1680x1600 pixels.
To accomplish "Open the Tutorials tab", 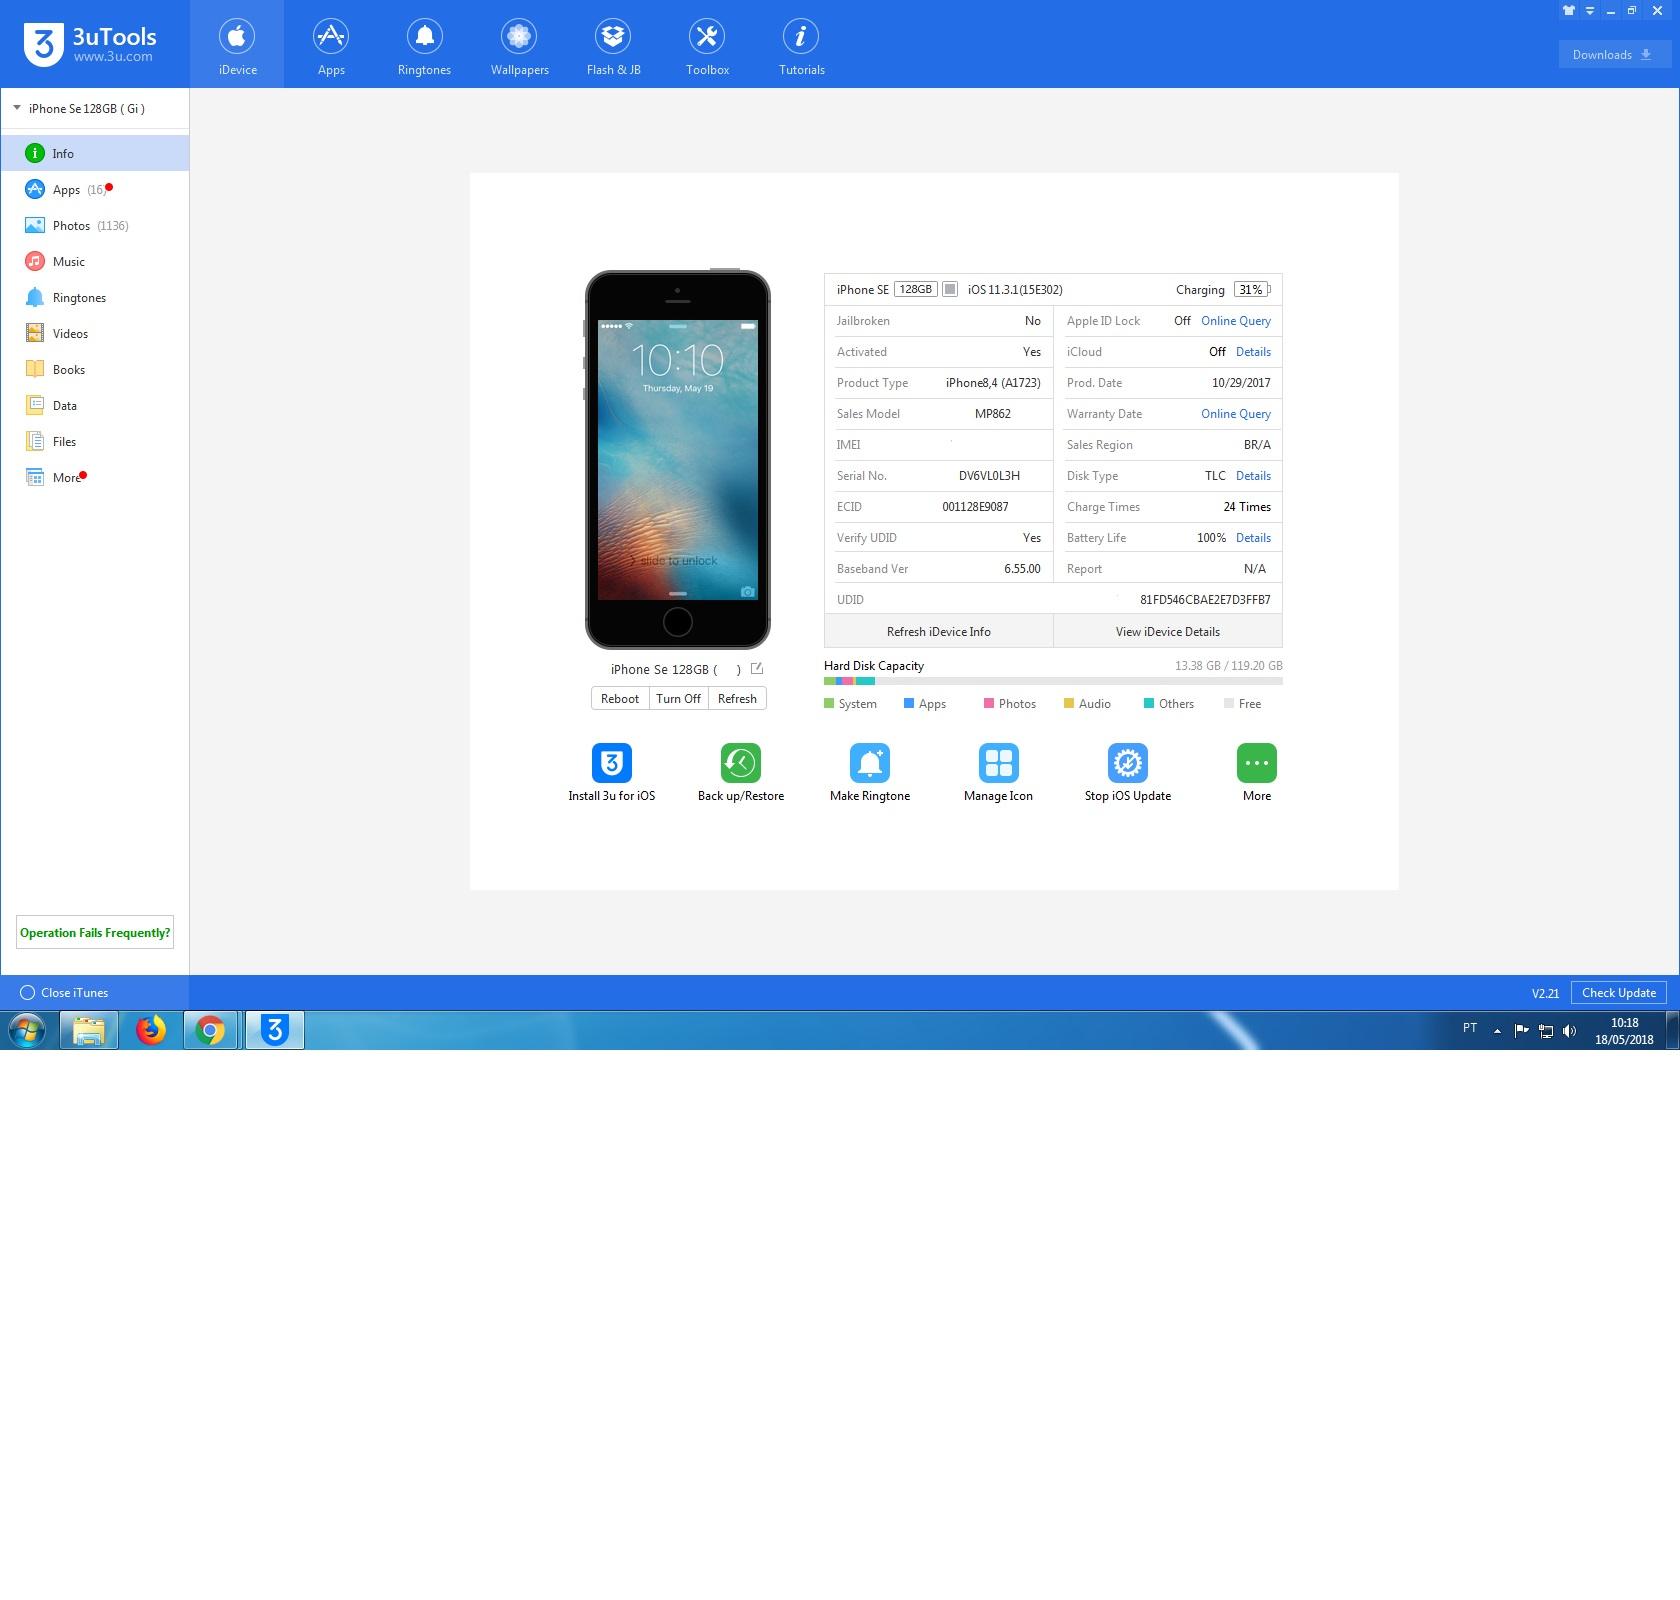I will click(x=801, y=45).
